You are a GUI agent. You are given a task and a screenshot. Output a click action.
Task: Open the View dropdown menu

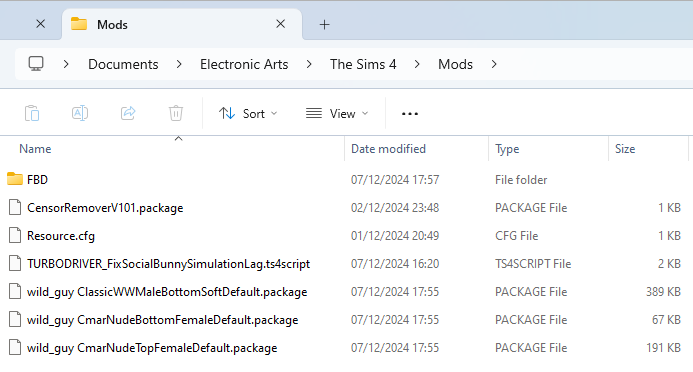(337, 114)
